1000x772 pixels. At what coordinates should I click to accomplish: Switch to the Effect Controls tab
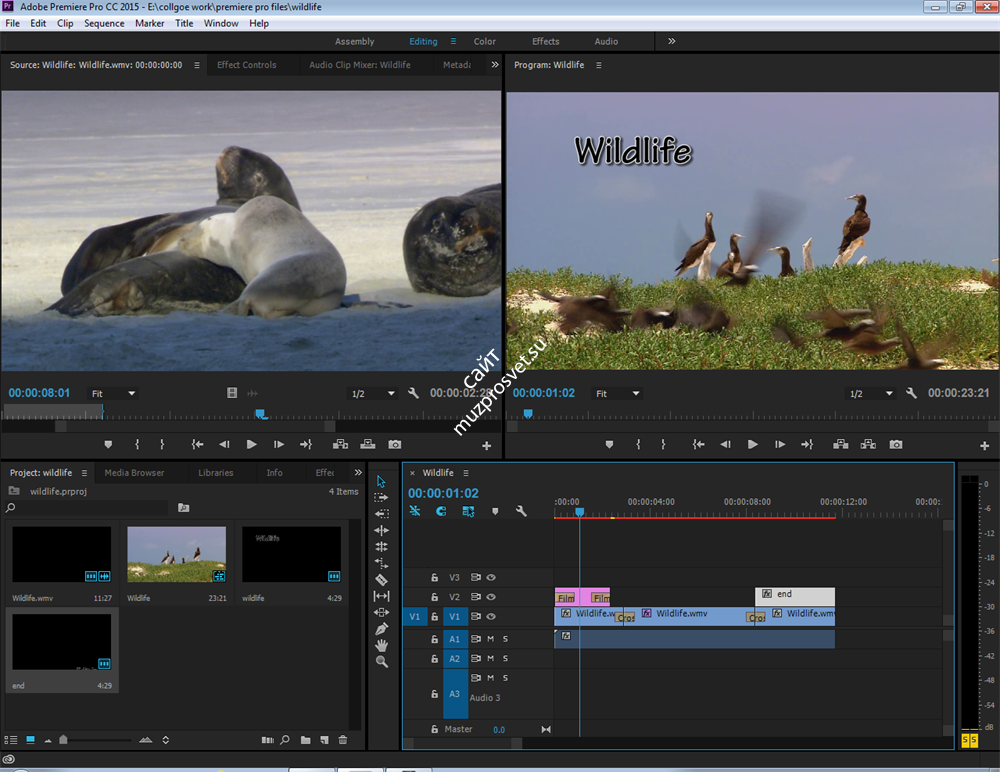(x=247, y=64)
